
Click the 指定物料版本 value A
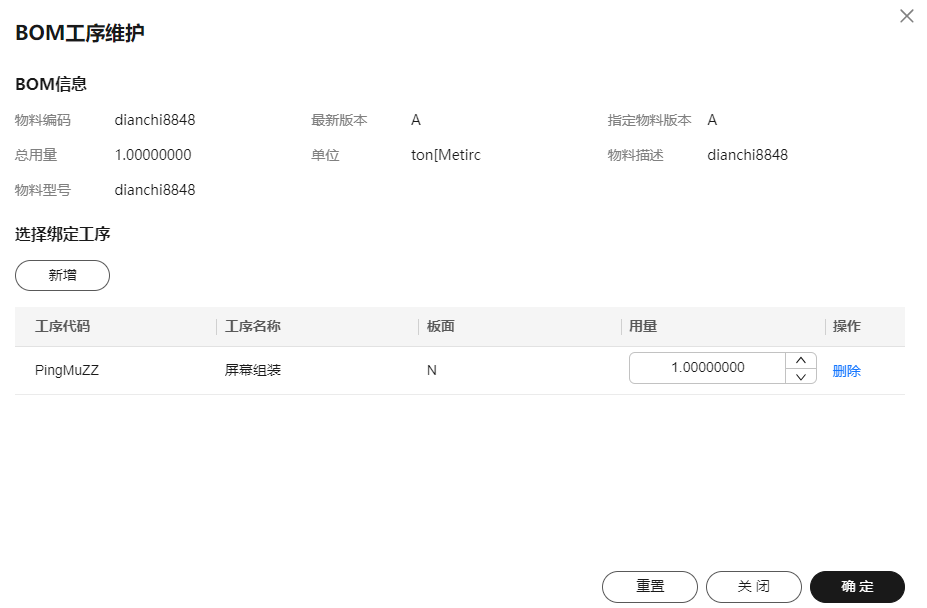pyautogui.click(x=712, y=120)
